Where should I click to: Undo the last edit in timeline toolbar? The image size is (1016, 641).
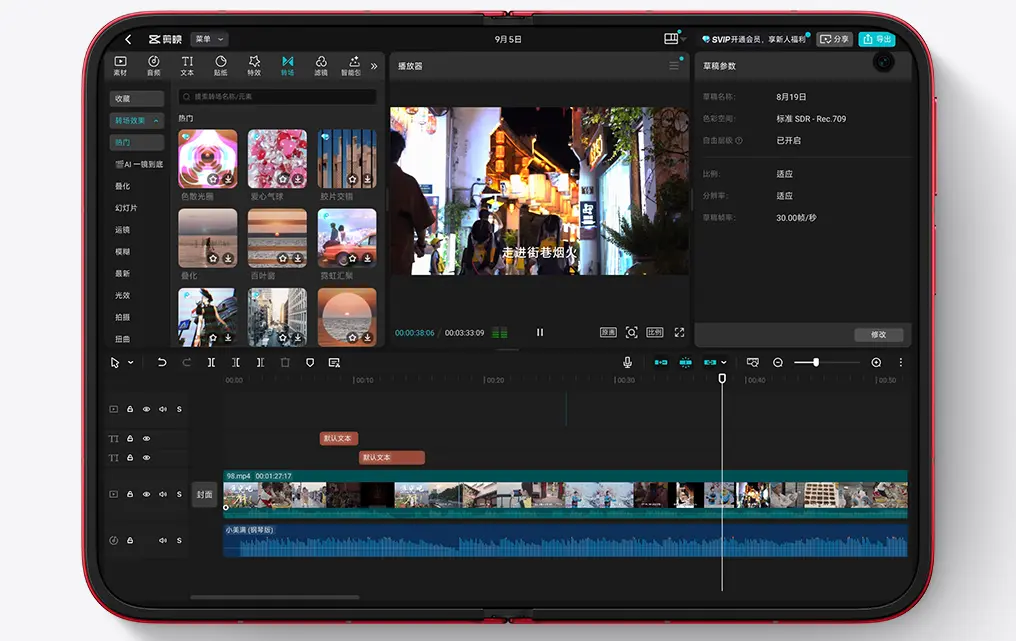coord(162,362)
